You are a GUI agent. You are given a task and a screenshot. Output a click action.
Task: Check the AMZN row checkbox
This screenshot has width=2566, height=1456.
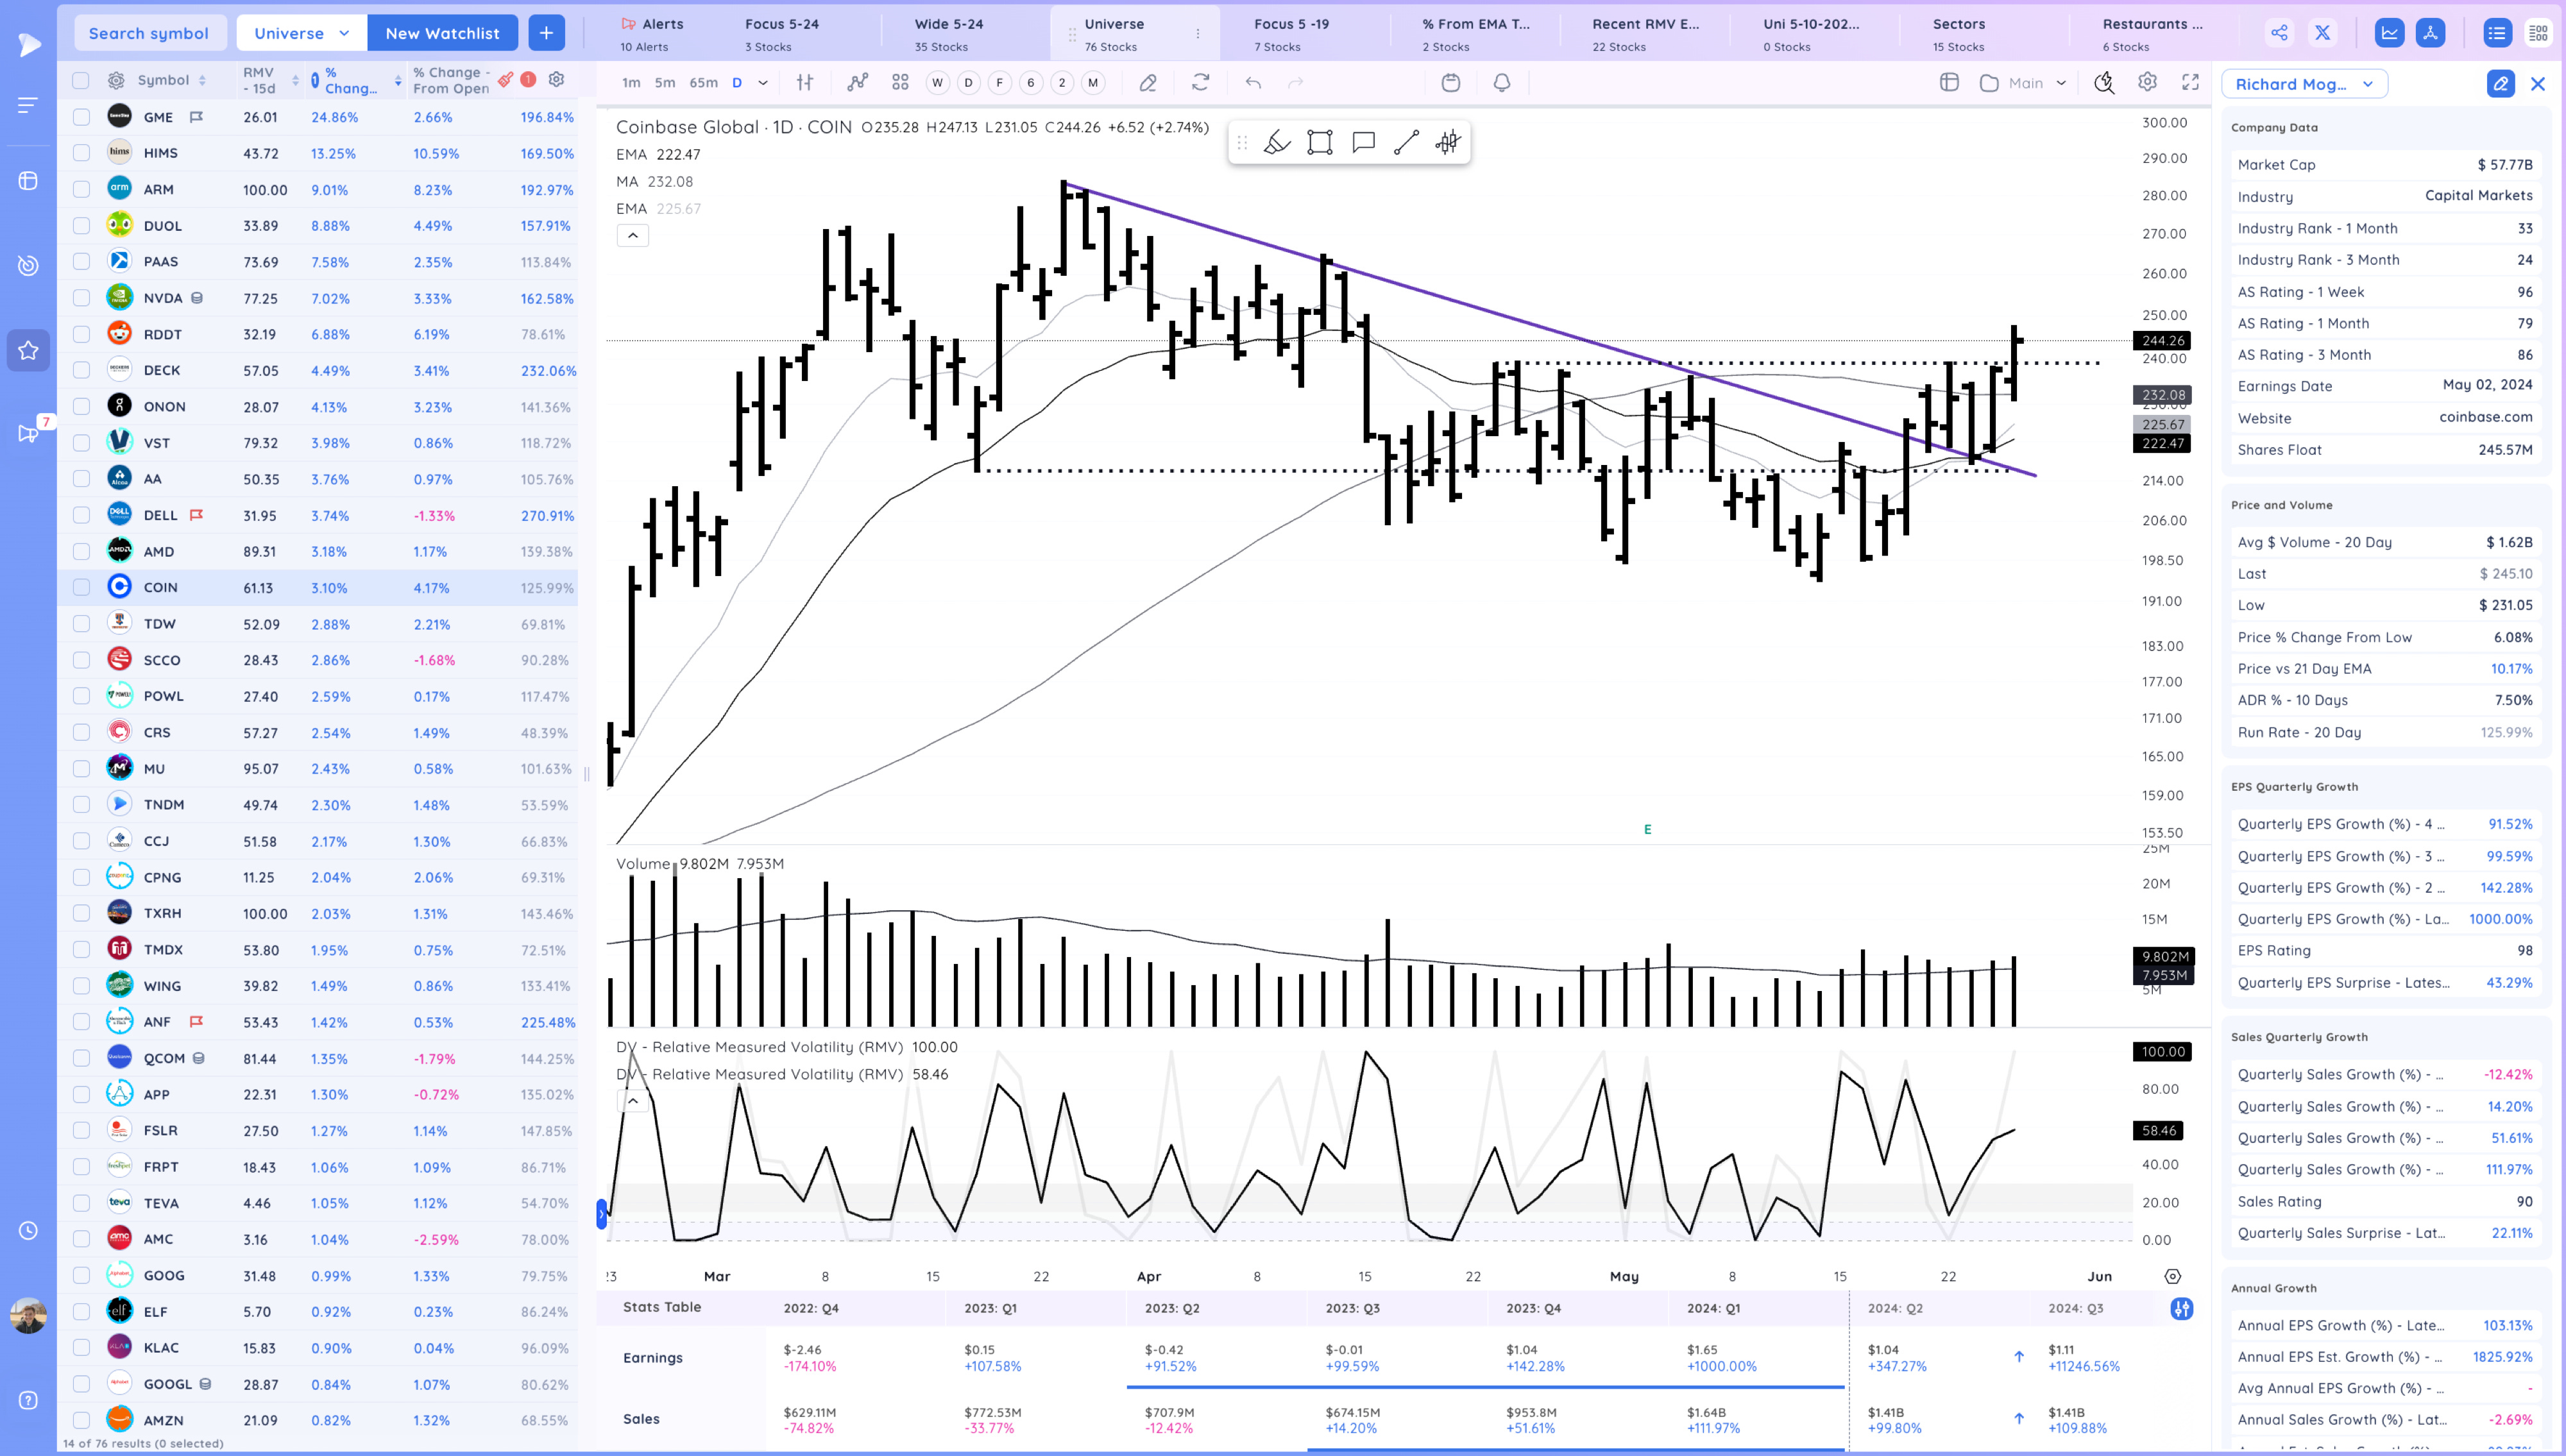(81, 1420)
